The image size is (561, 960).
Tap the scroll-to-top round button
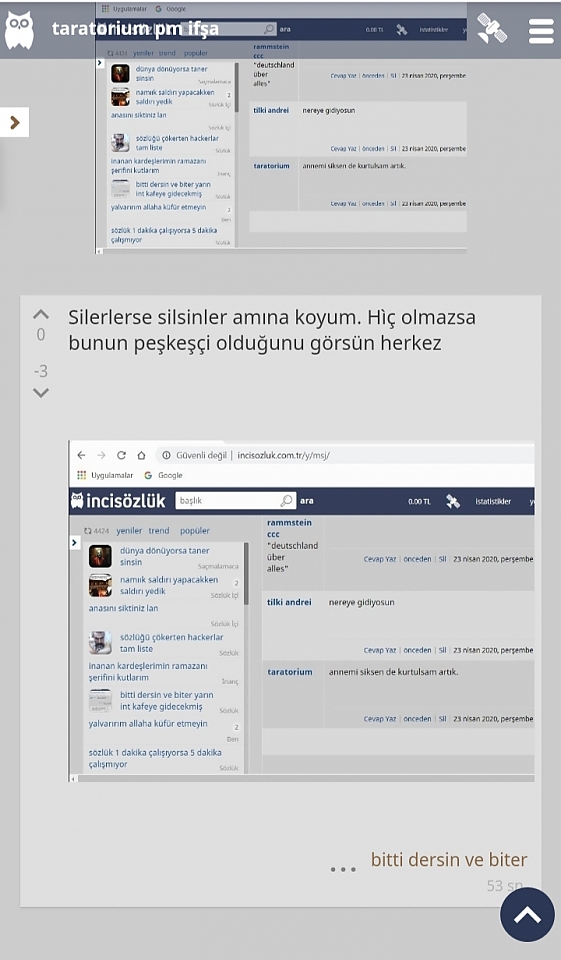(x=527, y=915)
